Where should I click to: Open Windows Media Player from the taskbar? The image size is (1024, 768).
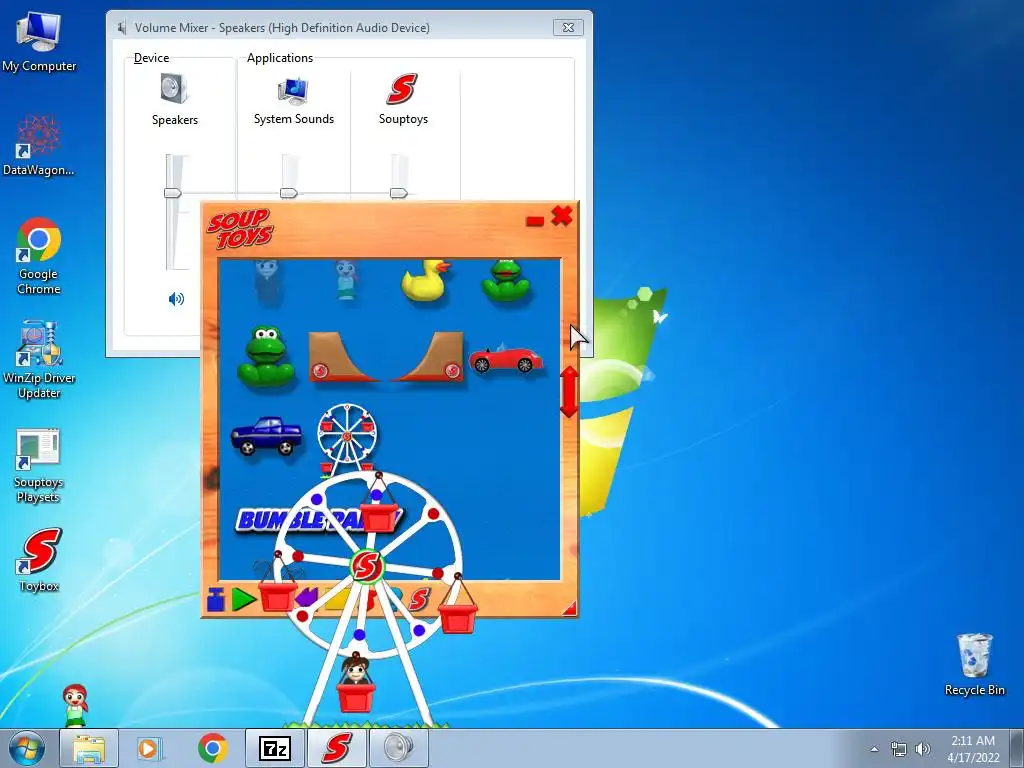pyautogui.click(x=149, y=748)
